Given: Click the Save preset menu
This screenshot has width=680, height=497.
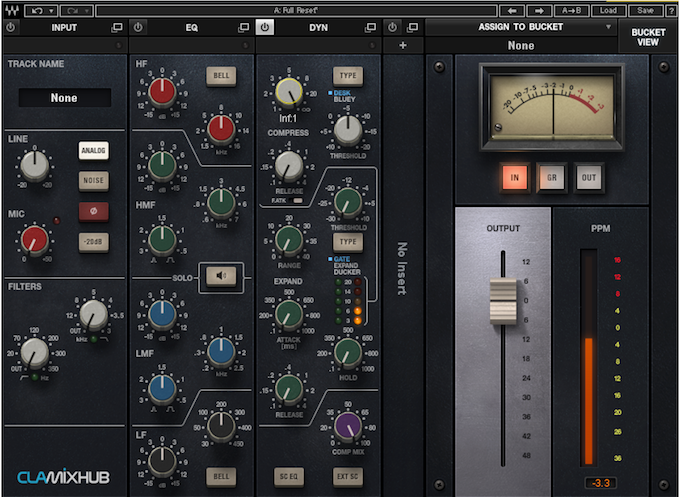Looking at the screenshot, I should 645,10.
